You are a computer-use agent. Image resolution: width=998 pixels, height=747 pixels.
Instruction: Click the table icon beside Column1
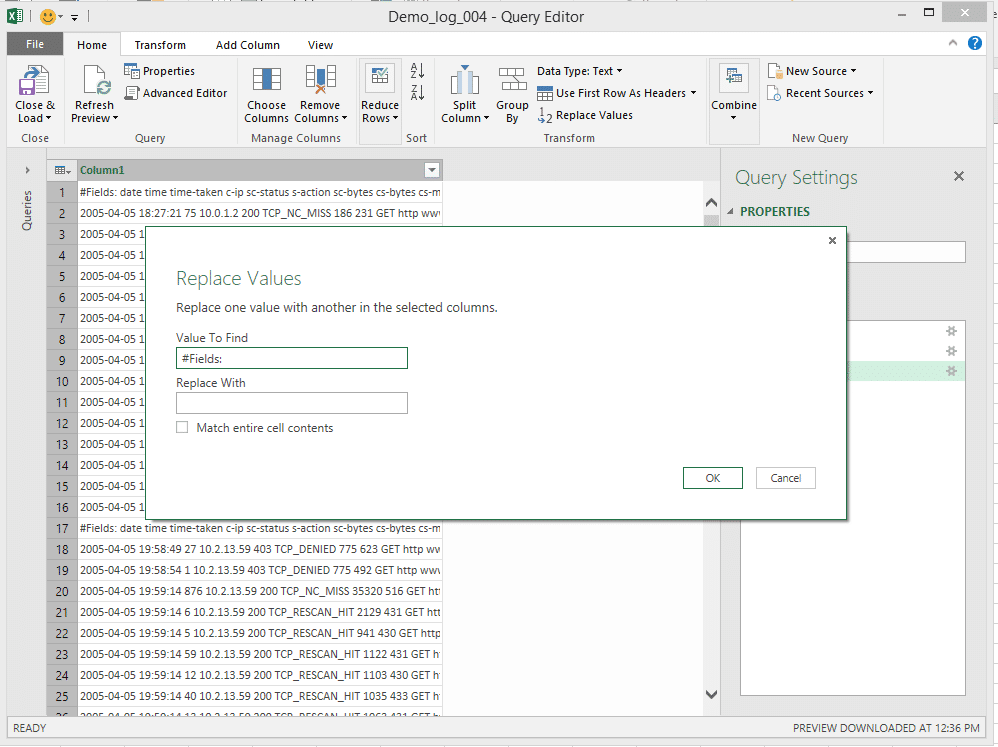(x=62, y=170)
